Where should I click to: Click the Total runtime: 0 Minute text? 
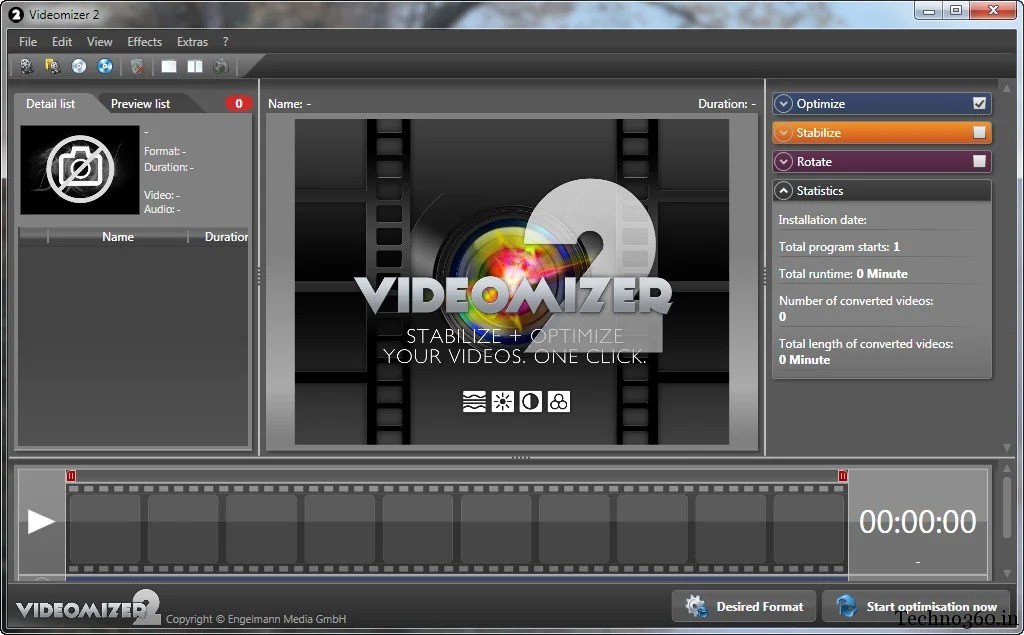[843, 274]
